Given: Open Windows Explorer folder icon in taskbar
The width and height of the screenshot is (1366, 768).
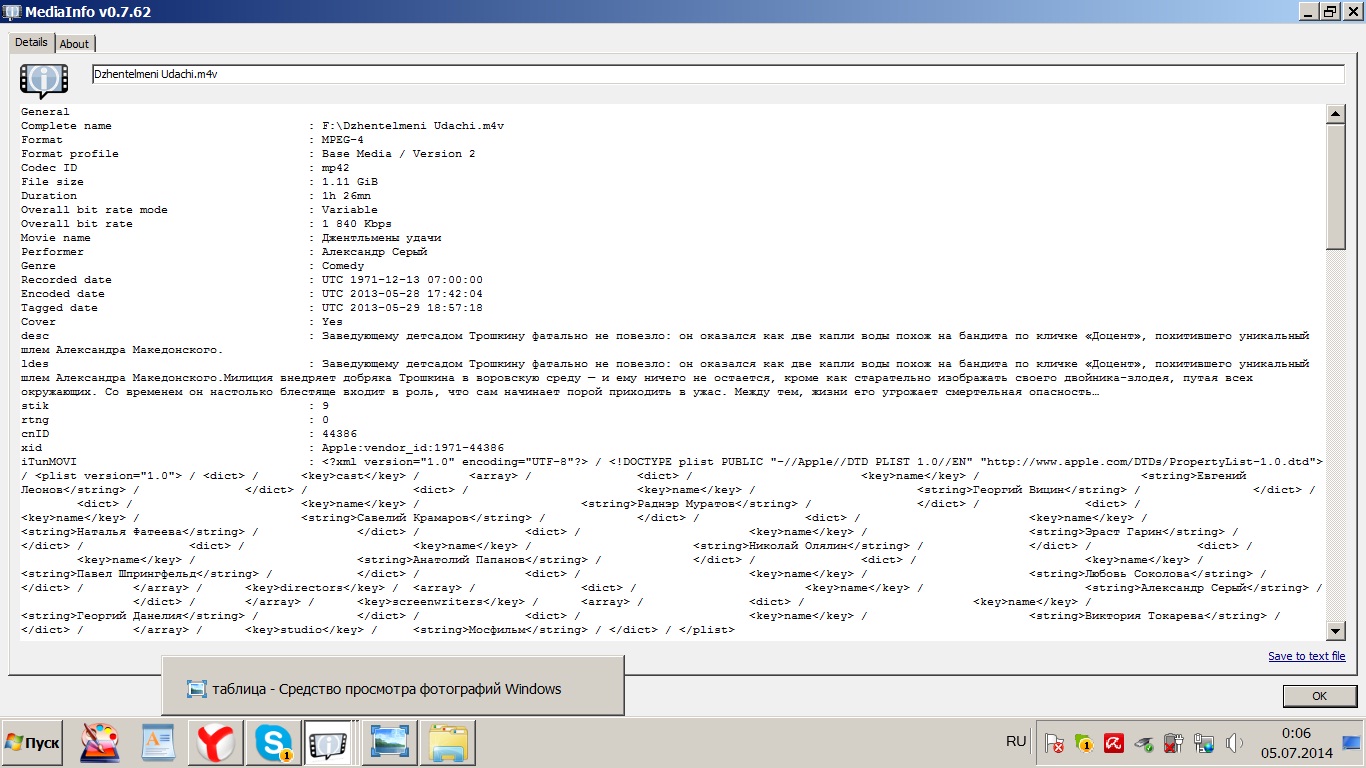Looking at the screenshot, I should [x=449, y=743].
